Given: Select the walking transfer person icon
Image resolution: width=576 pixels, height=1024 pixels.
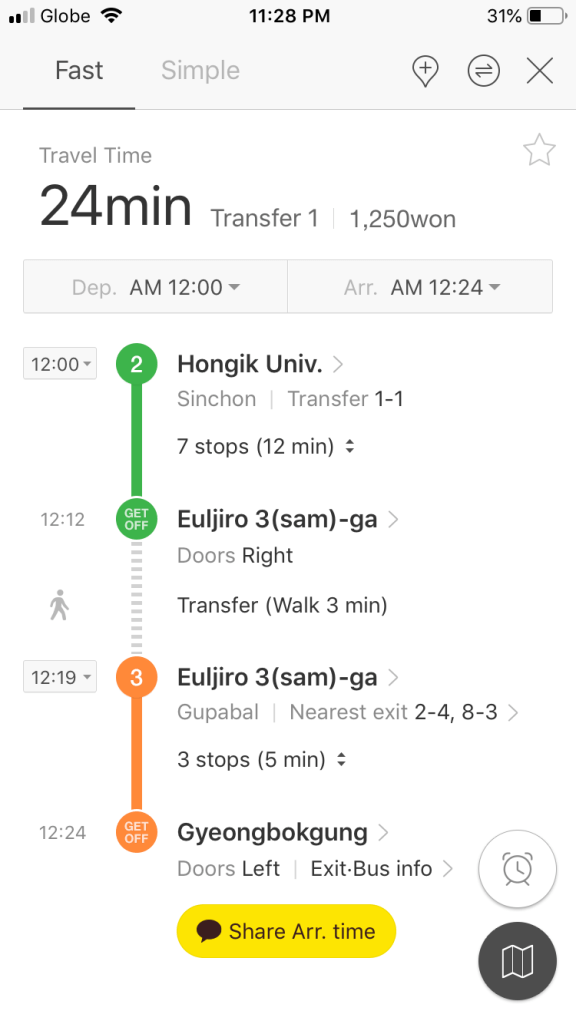Looking at the screenshot, I should click(60, 604).
